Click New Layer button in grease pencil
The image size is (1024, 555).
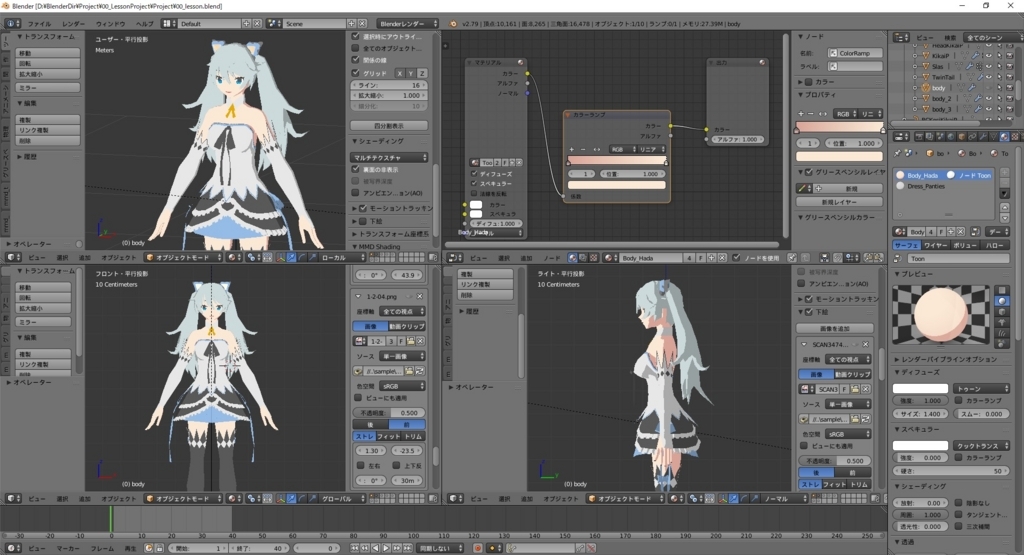click(x=839, y=202)
